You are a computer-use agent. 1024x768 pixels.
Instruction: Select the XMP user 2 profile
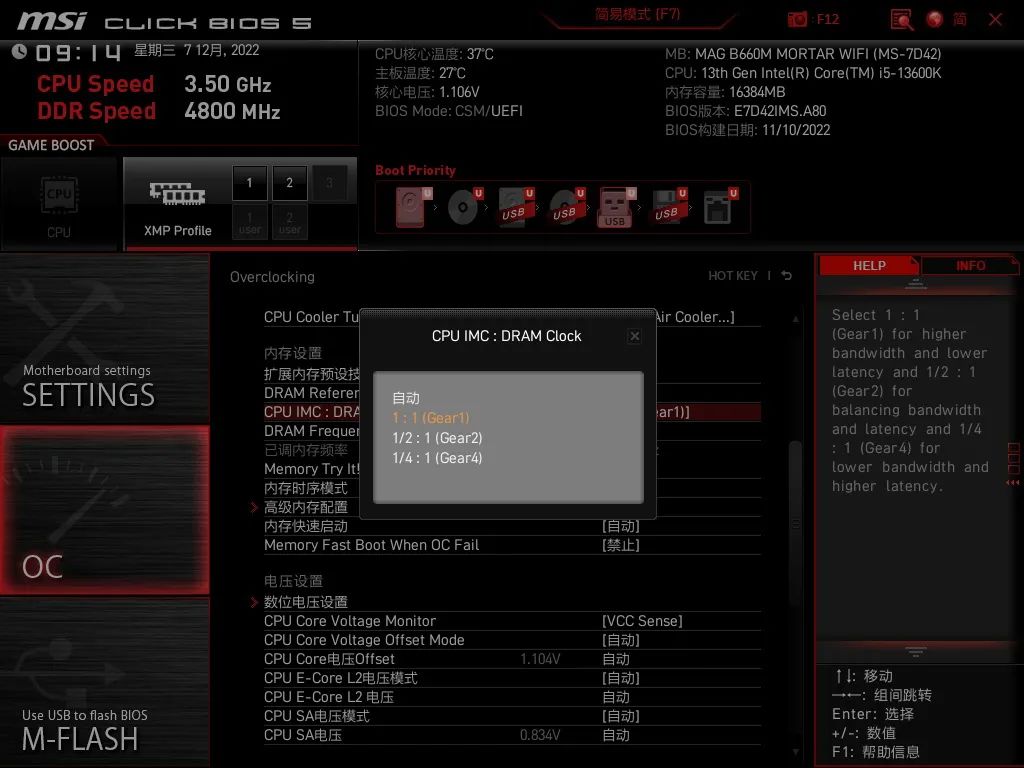tap(289, 222)
